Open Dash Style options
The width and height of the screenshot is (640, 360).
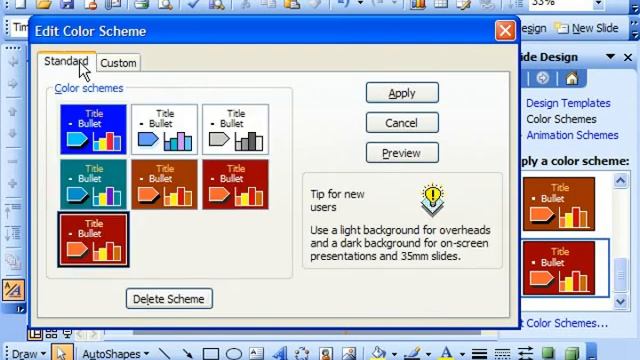click(x=502, y=353)
